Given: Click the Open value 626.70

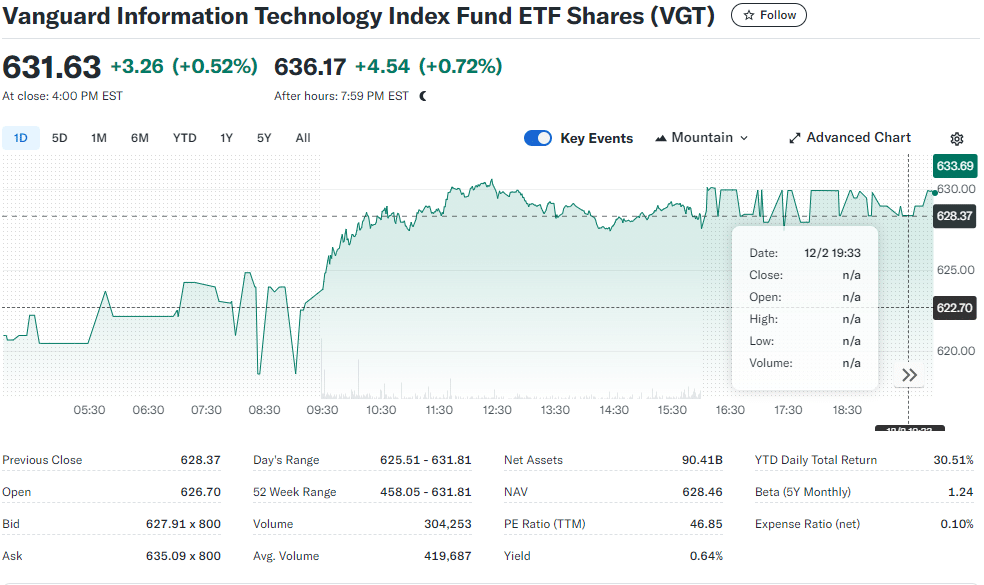Looking at the screenshot, I should (200, 492).
